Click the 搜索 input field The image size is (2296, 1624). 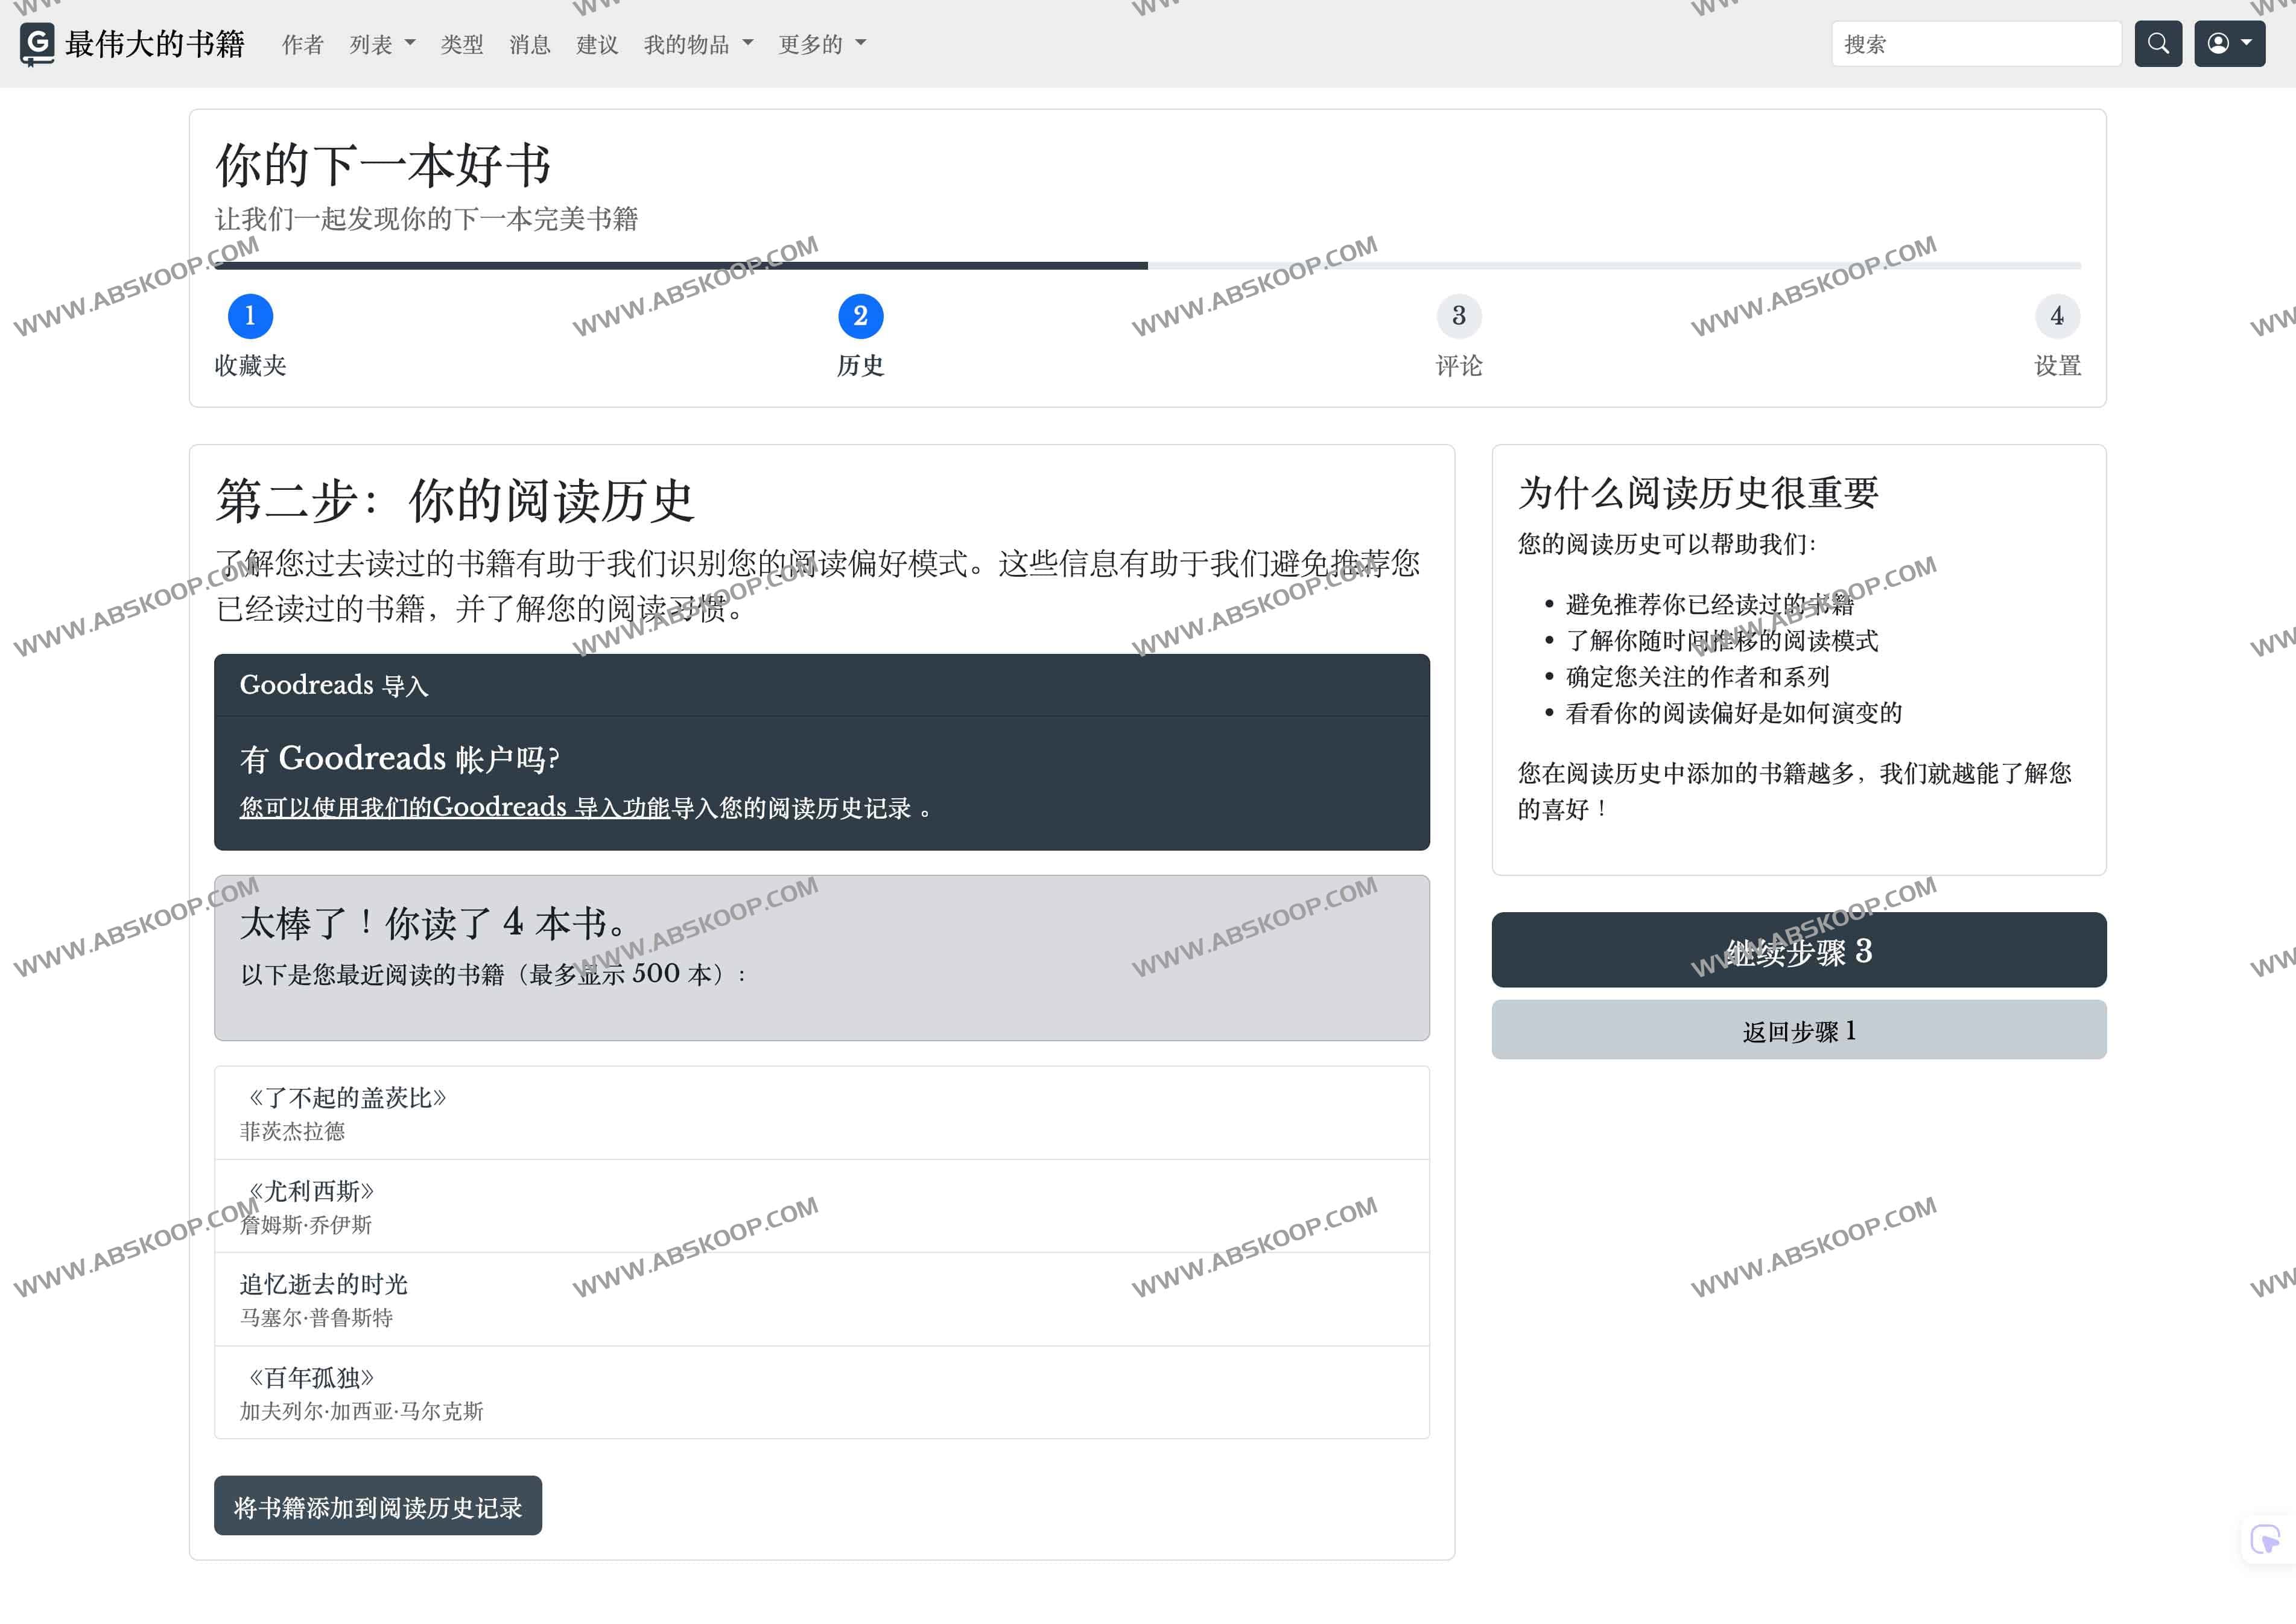(1975, 44)
